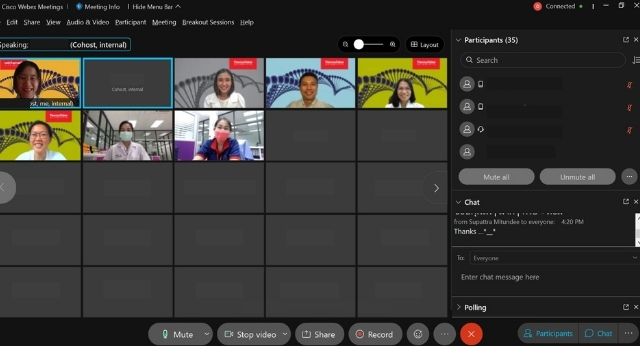Toggle the Chat panel button
The width and height of the screenshot is (640, 360).
click(598, 333)
